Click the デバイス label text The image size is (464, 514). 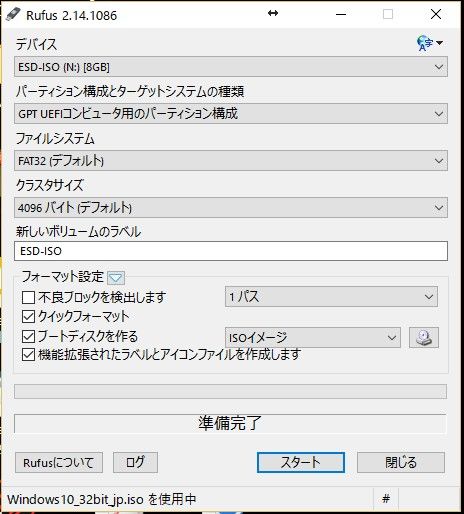36,44
